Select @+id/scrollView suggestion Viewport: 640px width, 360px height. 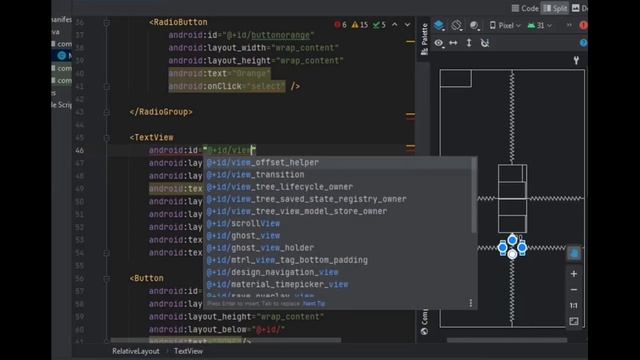click(337, 224)
